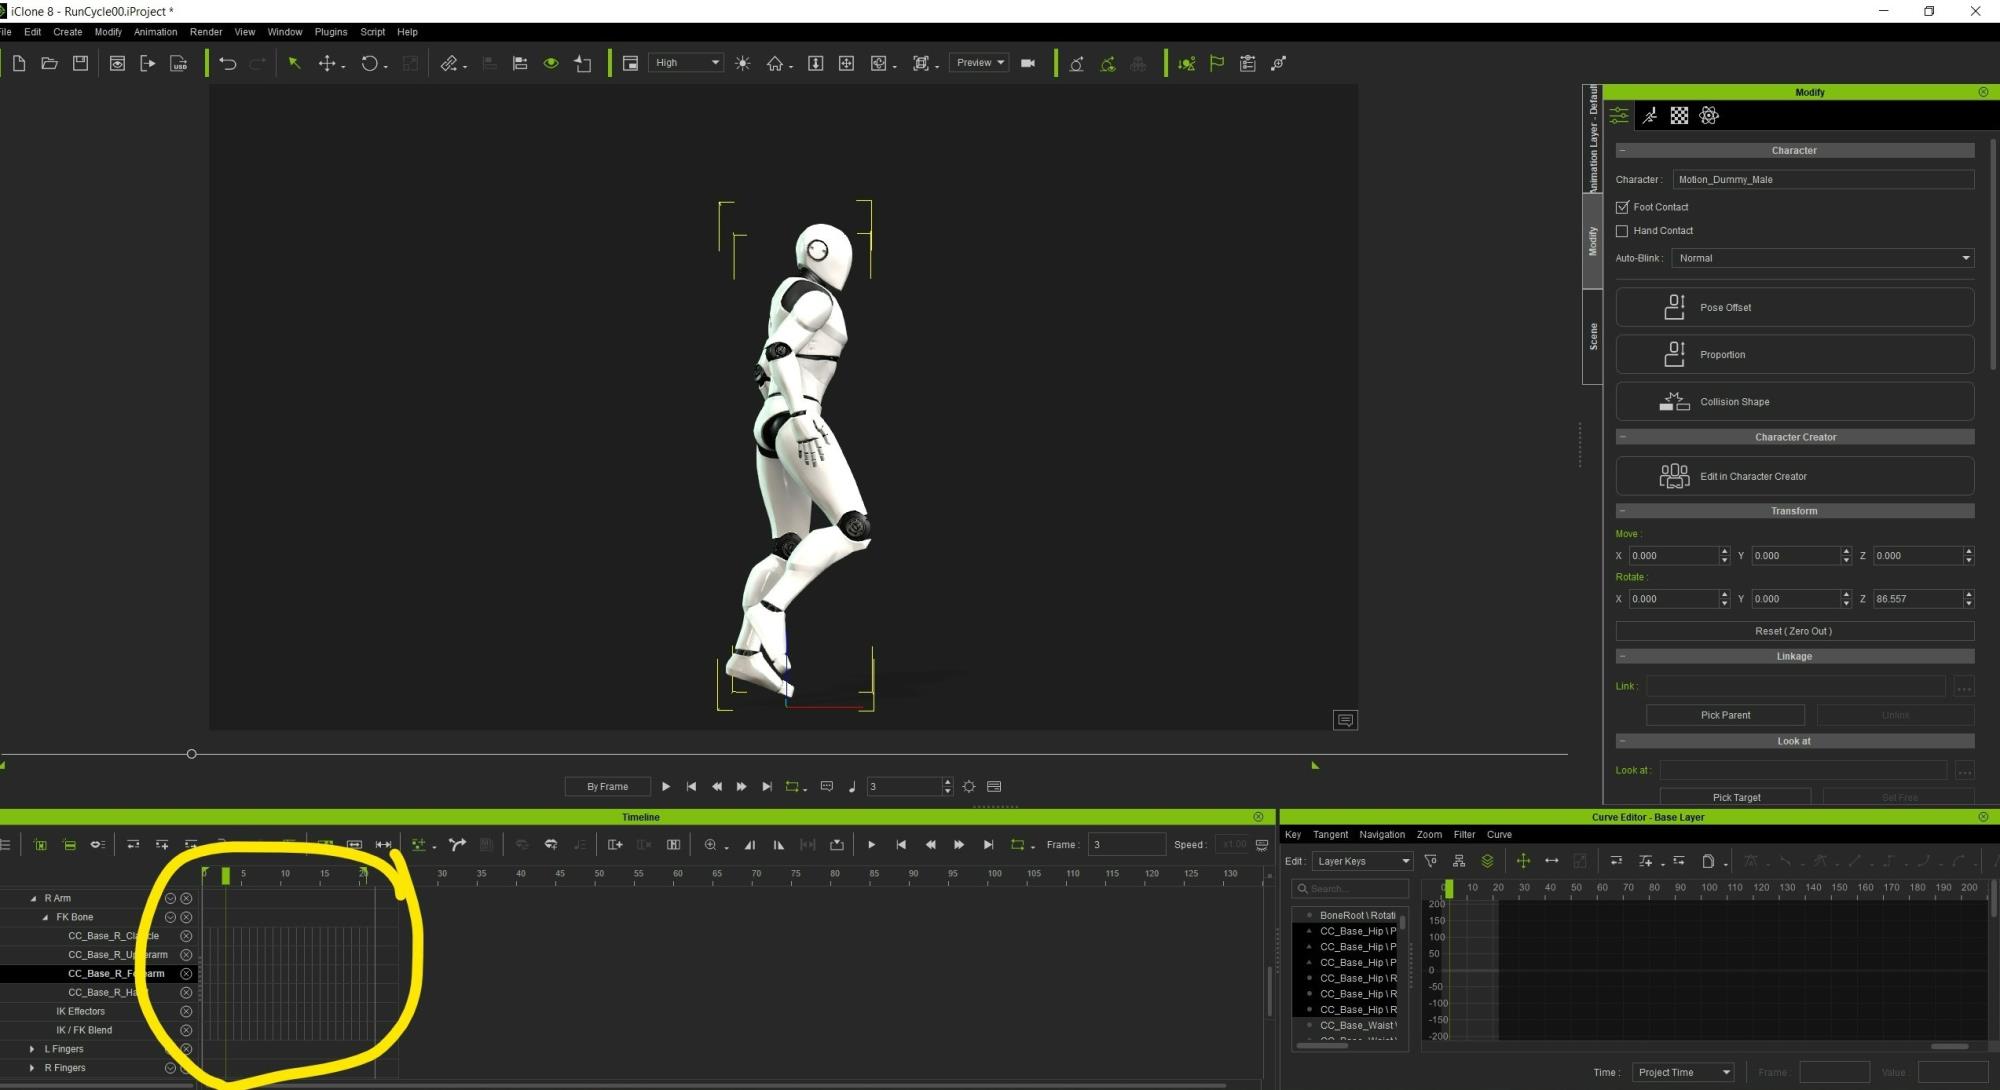Open the High quality dropdown
2000x1090 pixels.
(x=686, y=63)
